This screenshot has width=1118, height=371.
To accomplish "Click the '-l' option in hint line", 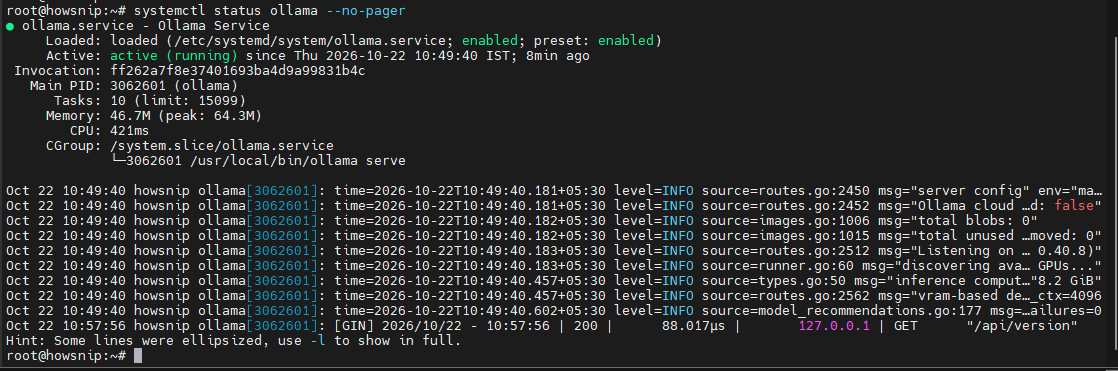I will 317,341.
